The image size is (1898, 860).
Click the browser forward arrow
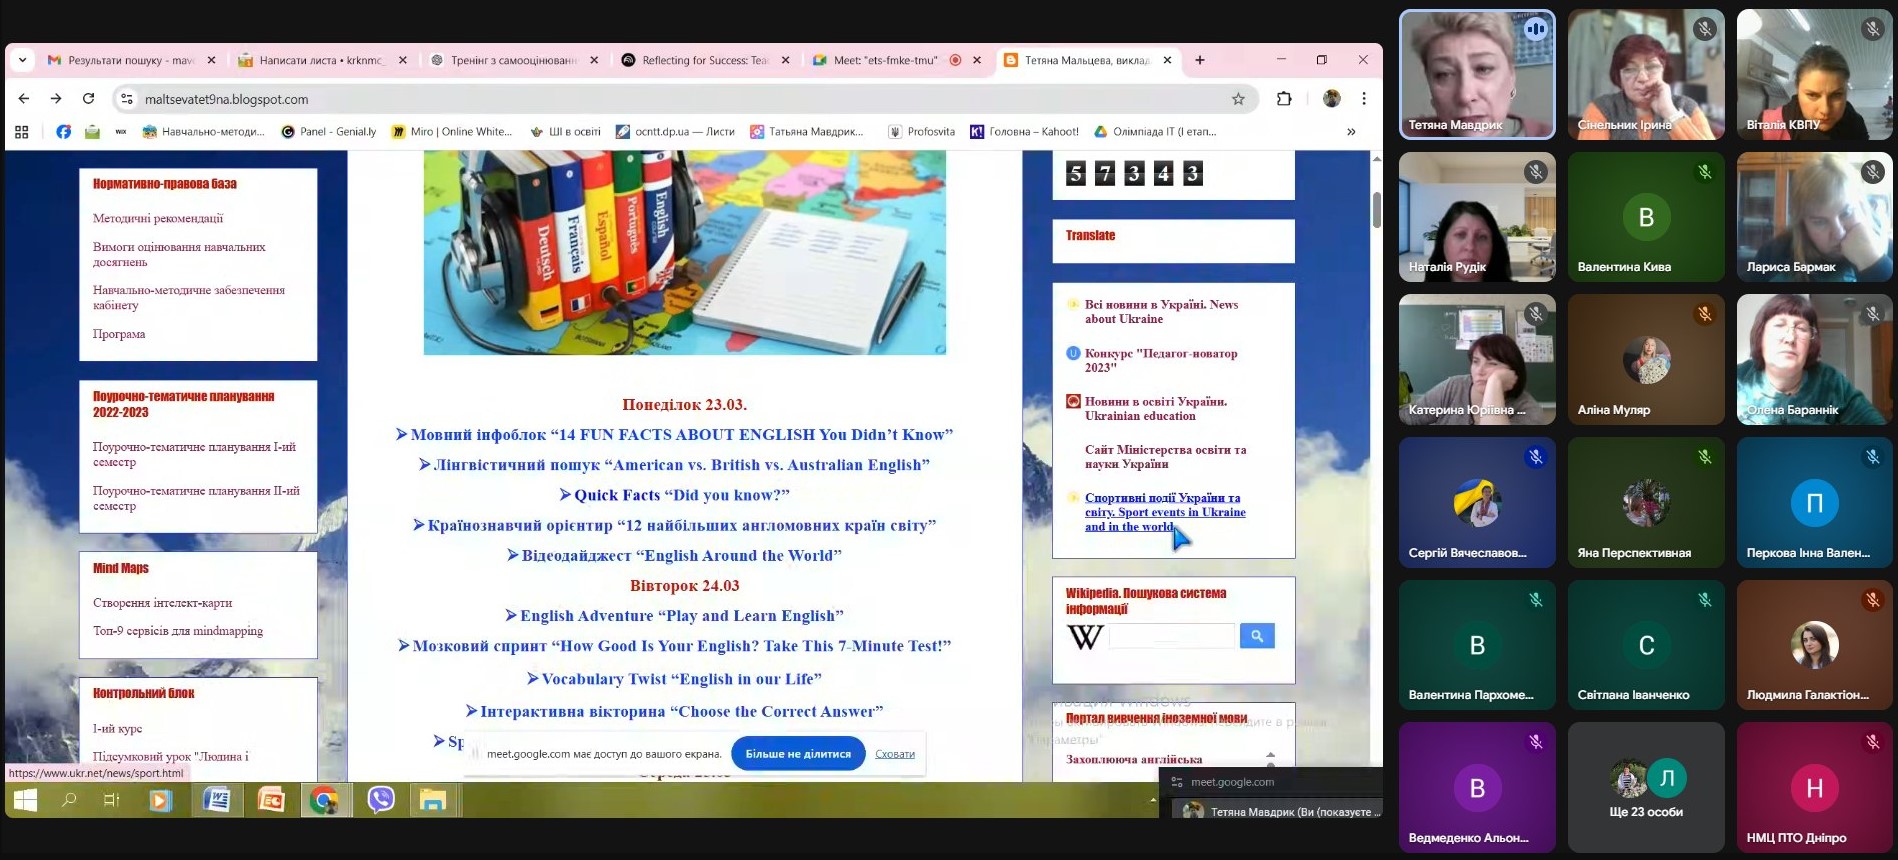pyautogui.click(x=56, y=99)
